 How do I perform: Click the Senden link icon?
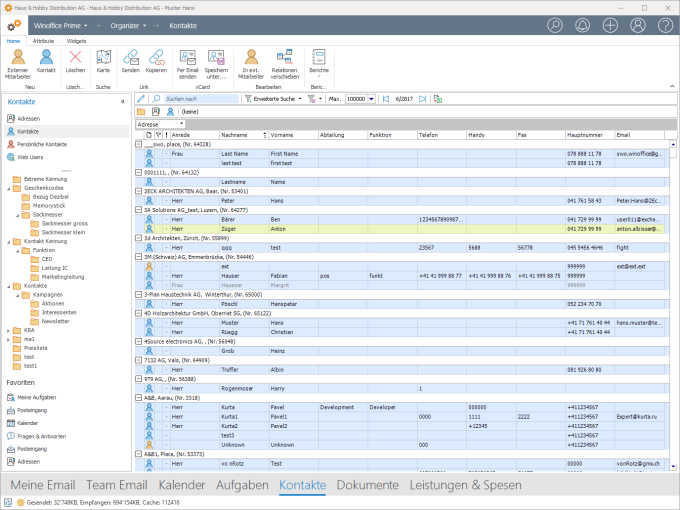click(x=131, y=61)
